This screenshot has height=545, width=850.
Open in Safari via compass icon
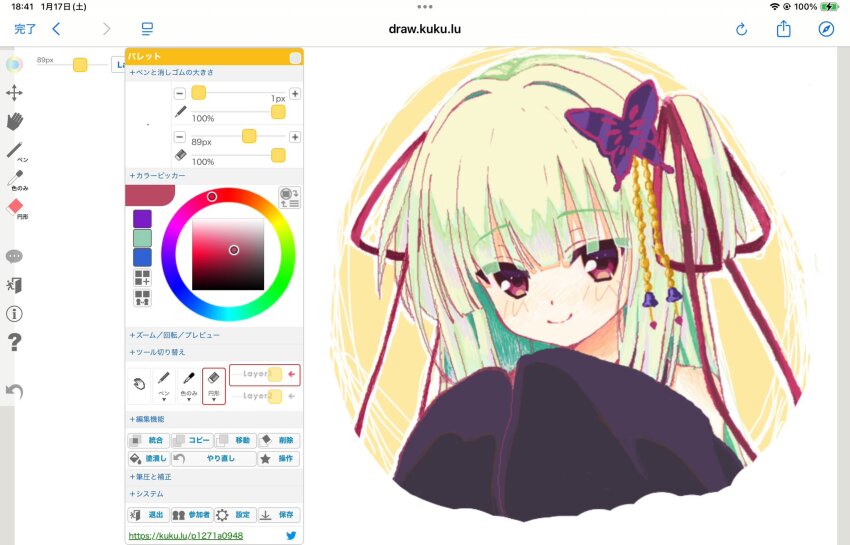[826, 29]
